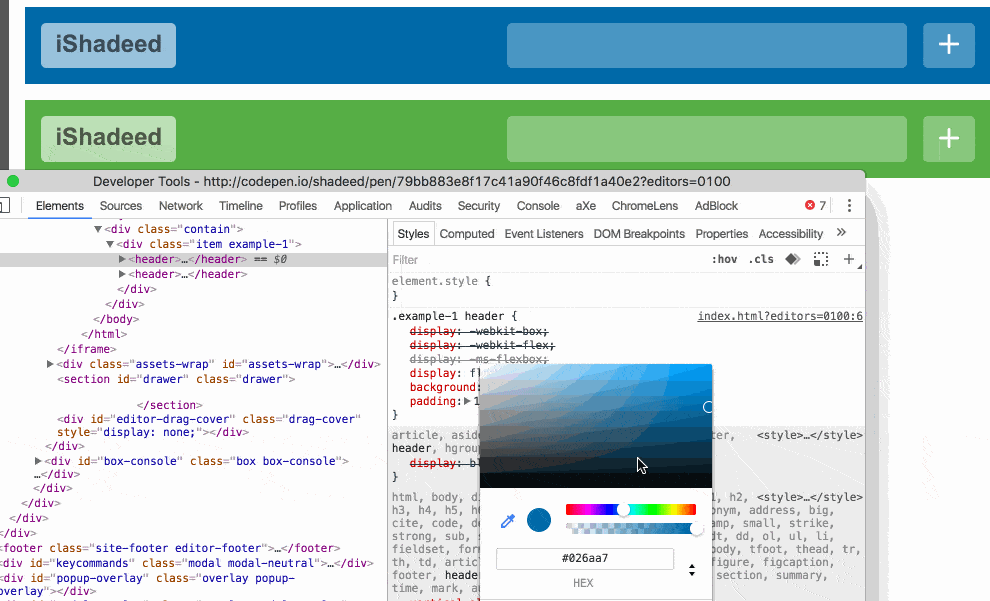Toggle the .cls class editor
990x601 pixels.
pyautogui.click(x=761, y=259)
